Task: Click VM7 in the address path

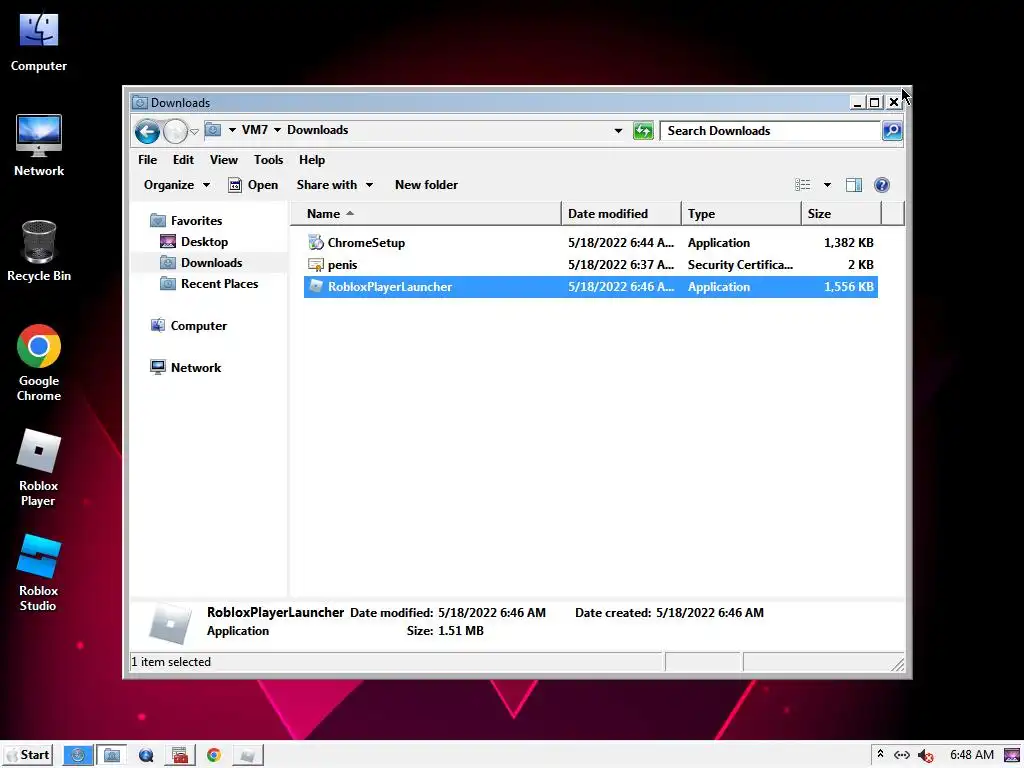Action: tap(255, 130)
